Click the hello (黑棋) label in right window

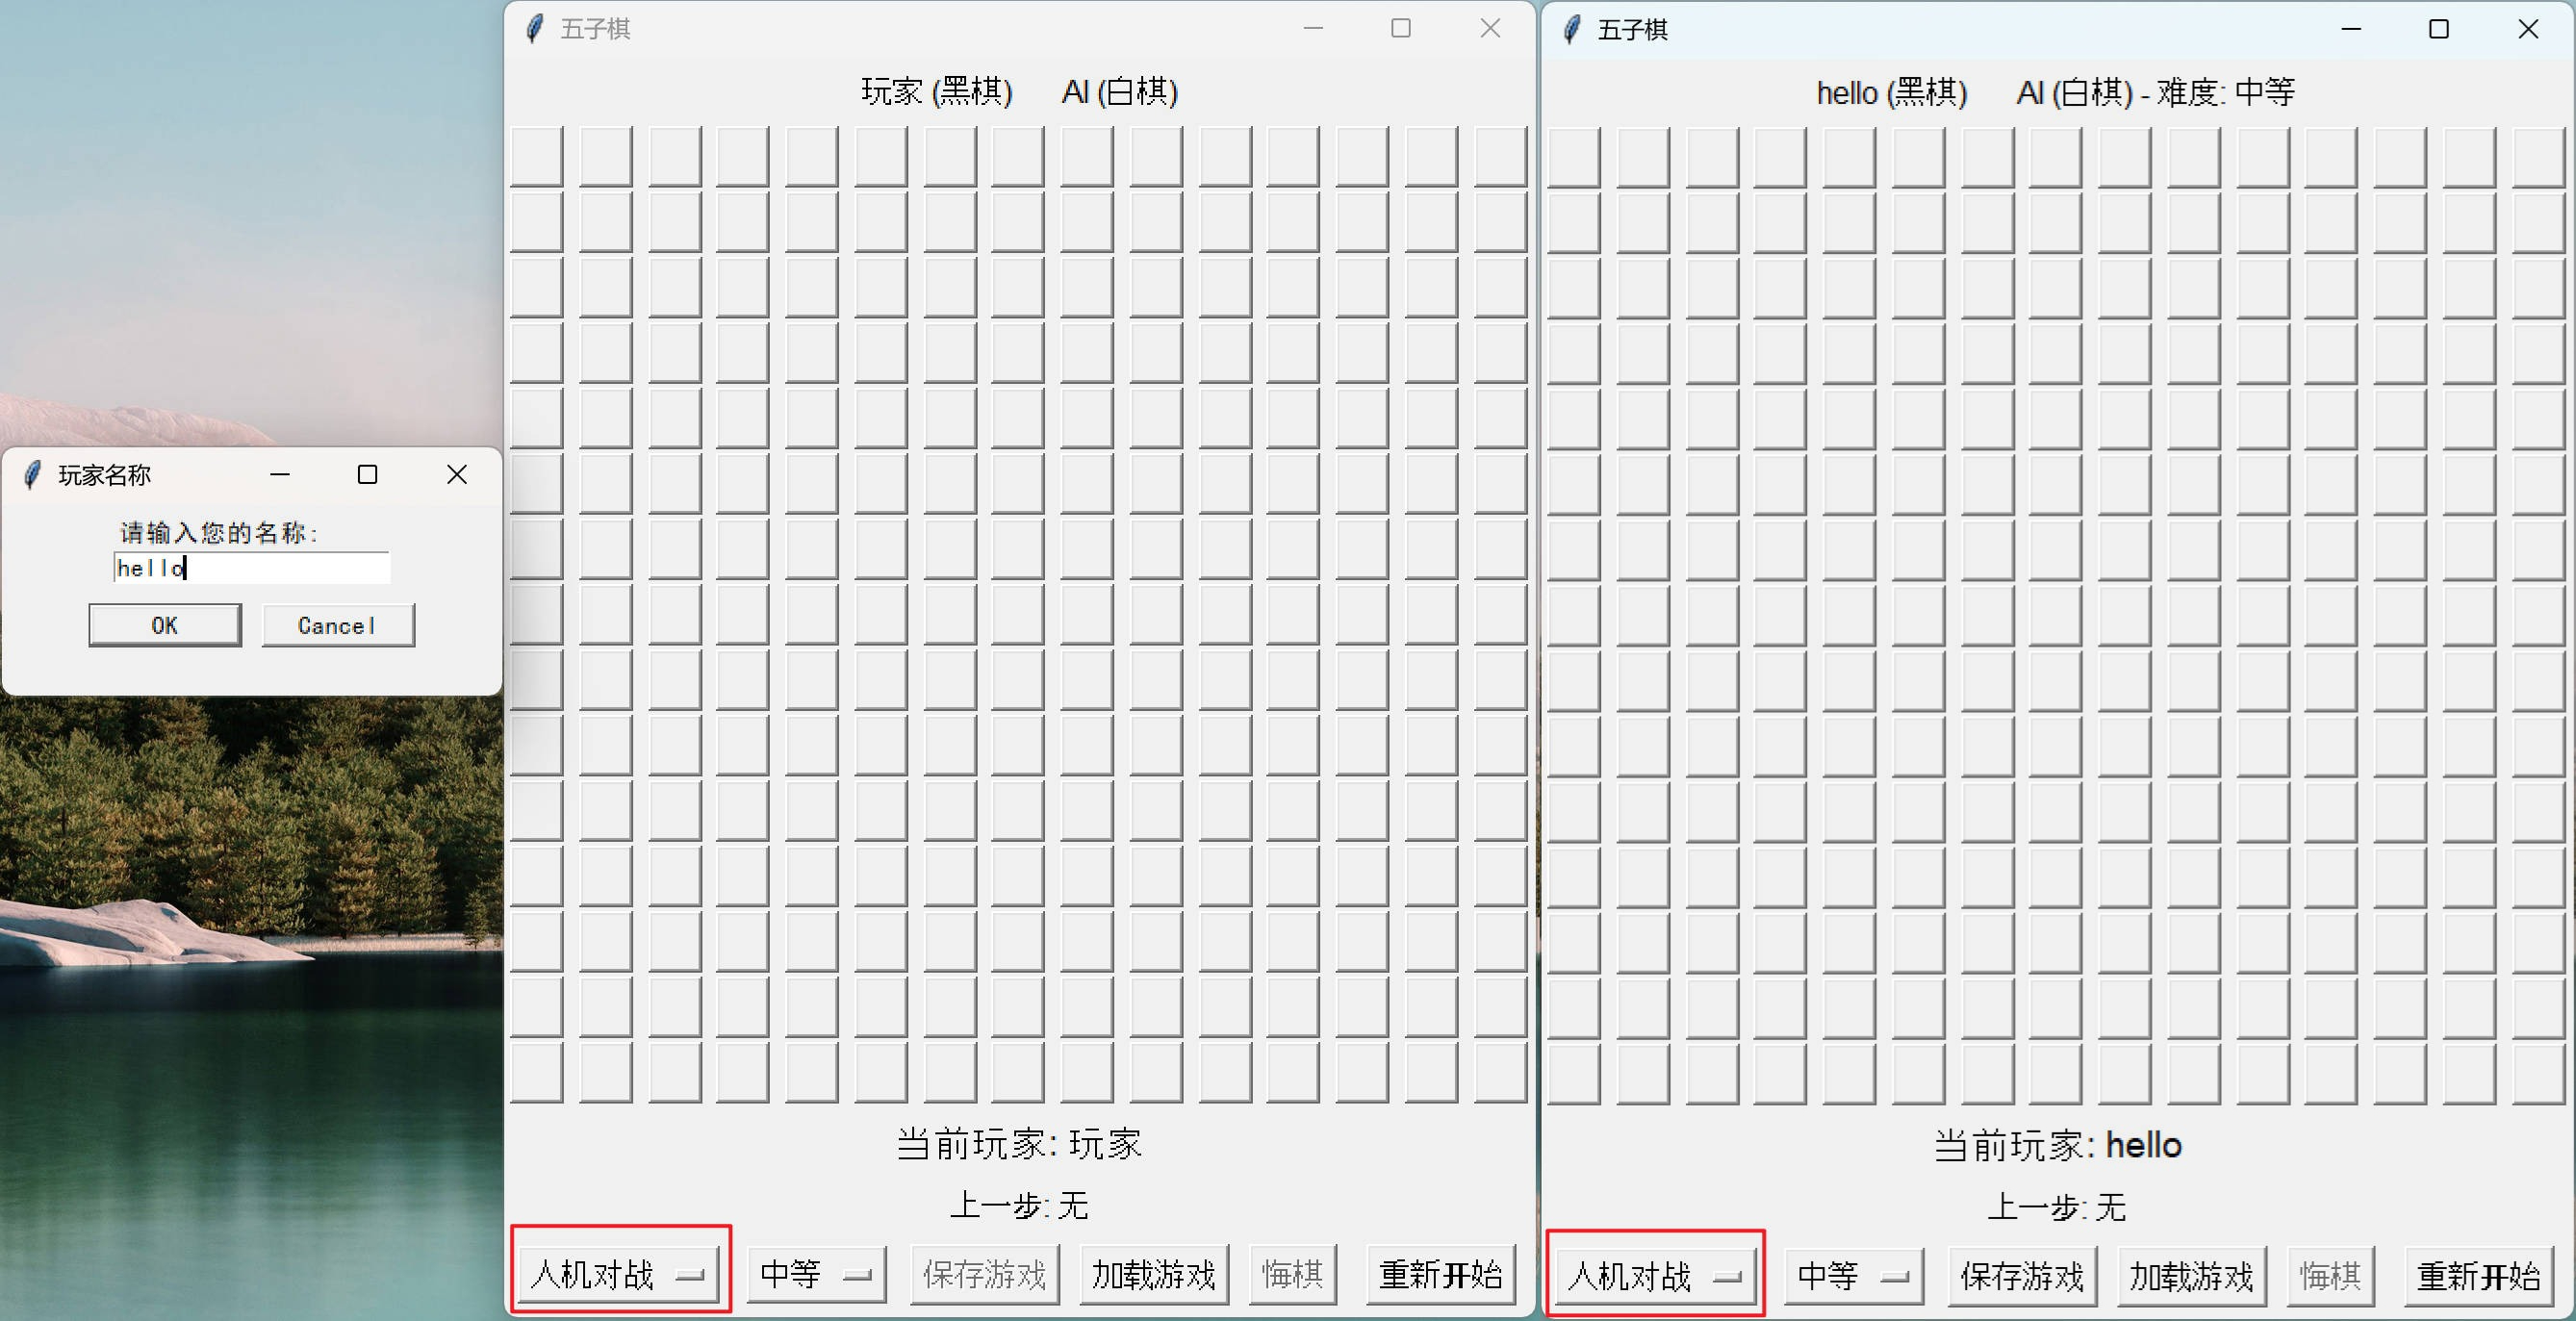point(1892,93)
